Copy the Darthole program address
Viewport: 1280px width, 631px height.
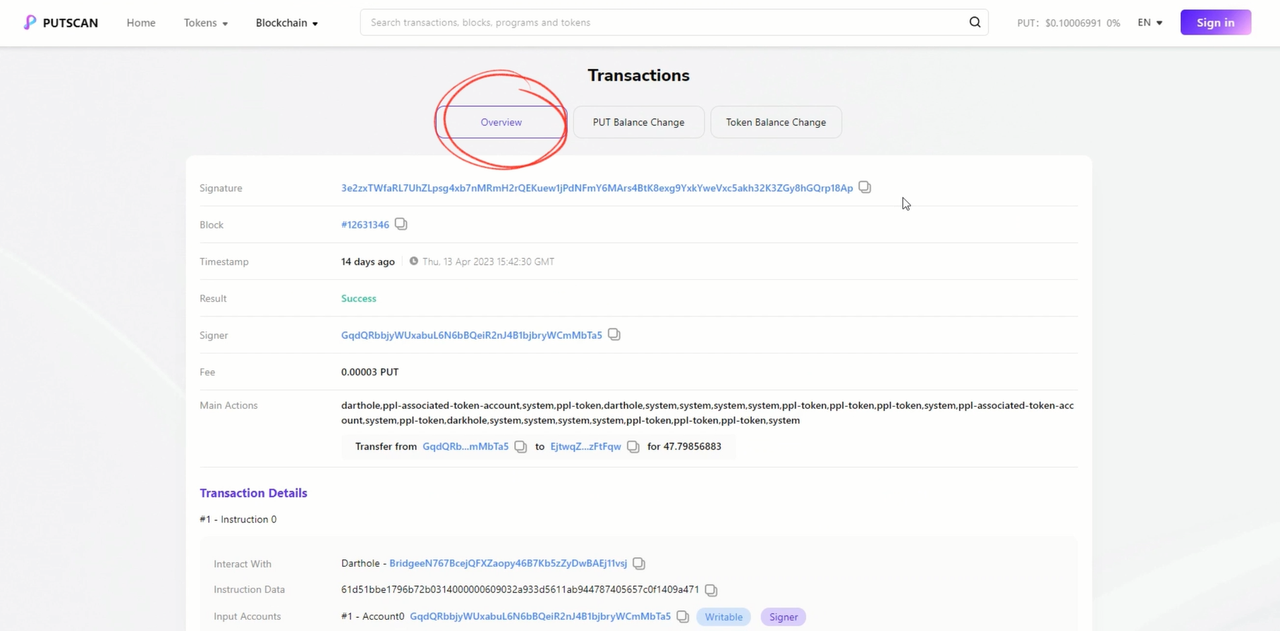[x=639, y=564]
